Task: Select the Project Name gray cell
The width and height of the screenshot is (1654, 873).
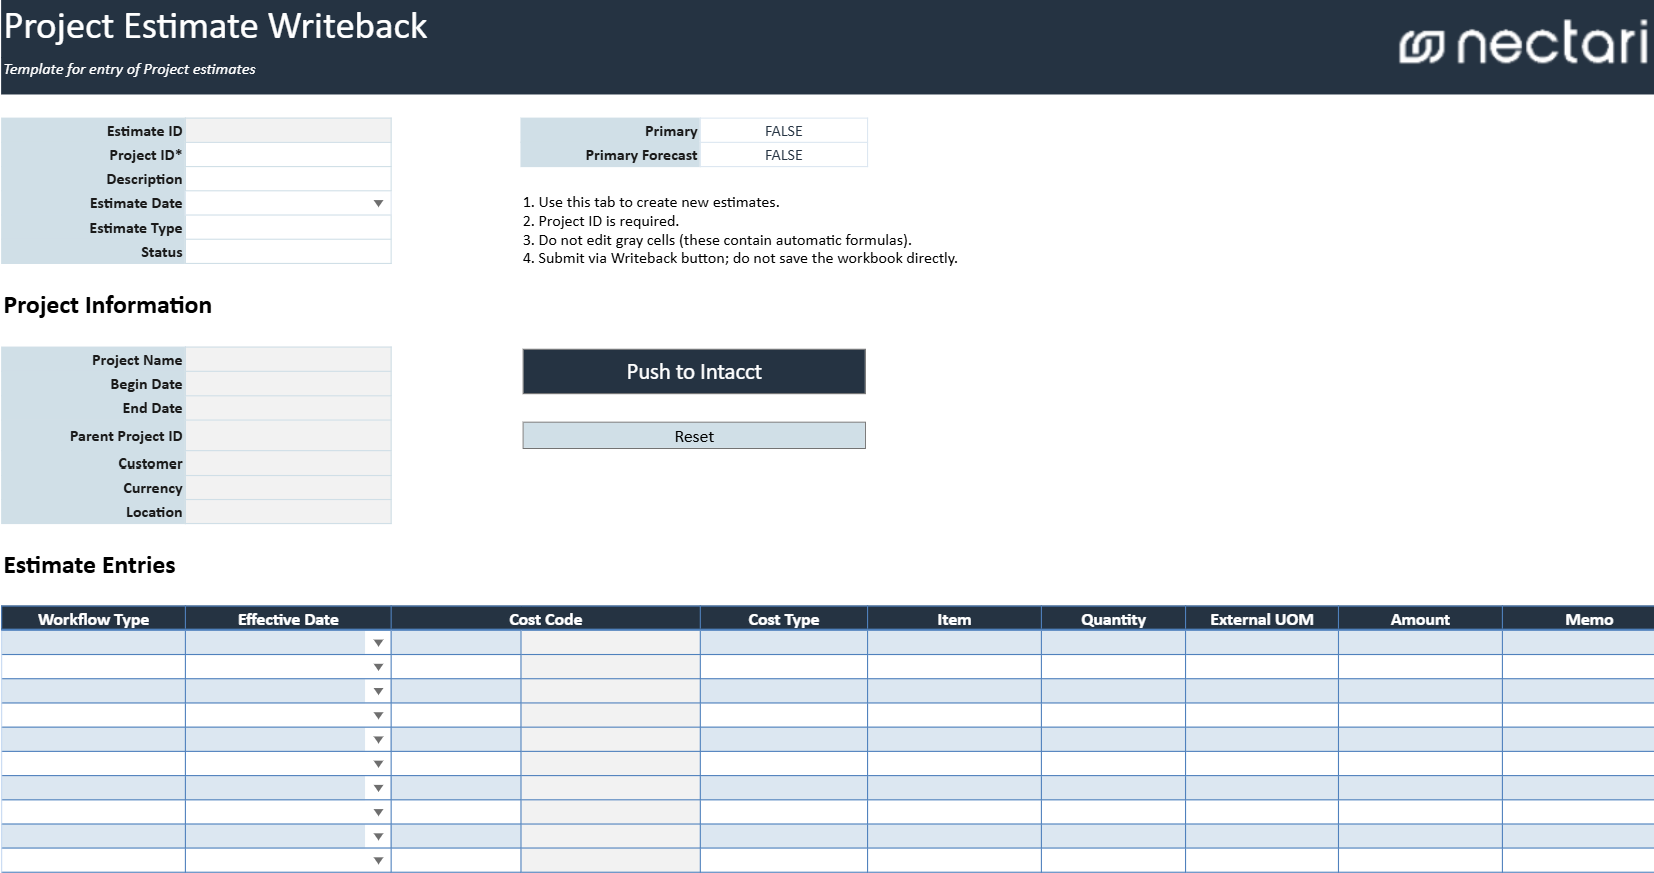Action: pos(288,360)
